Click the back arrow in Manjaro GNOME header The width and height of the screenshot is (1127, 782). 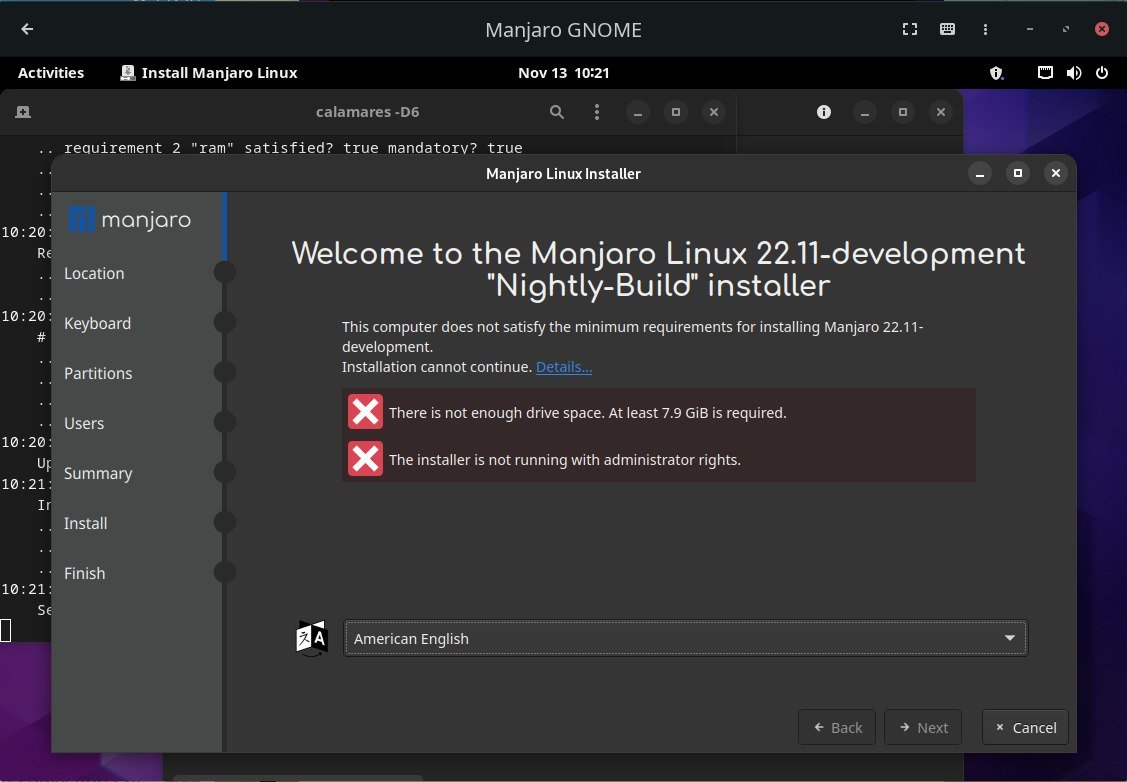pos(27,29)
